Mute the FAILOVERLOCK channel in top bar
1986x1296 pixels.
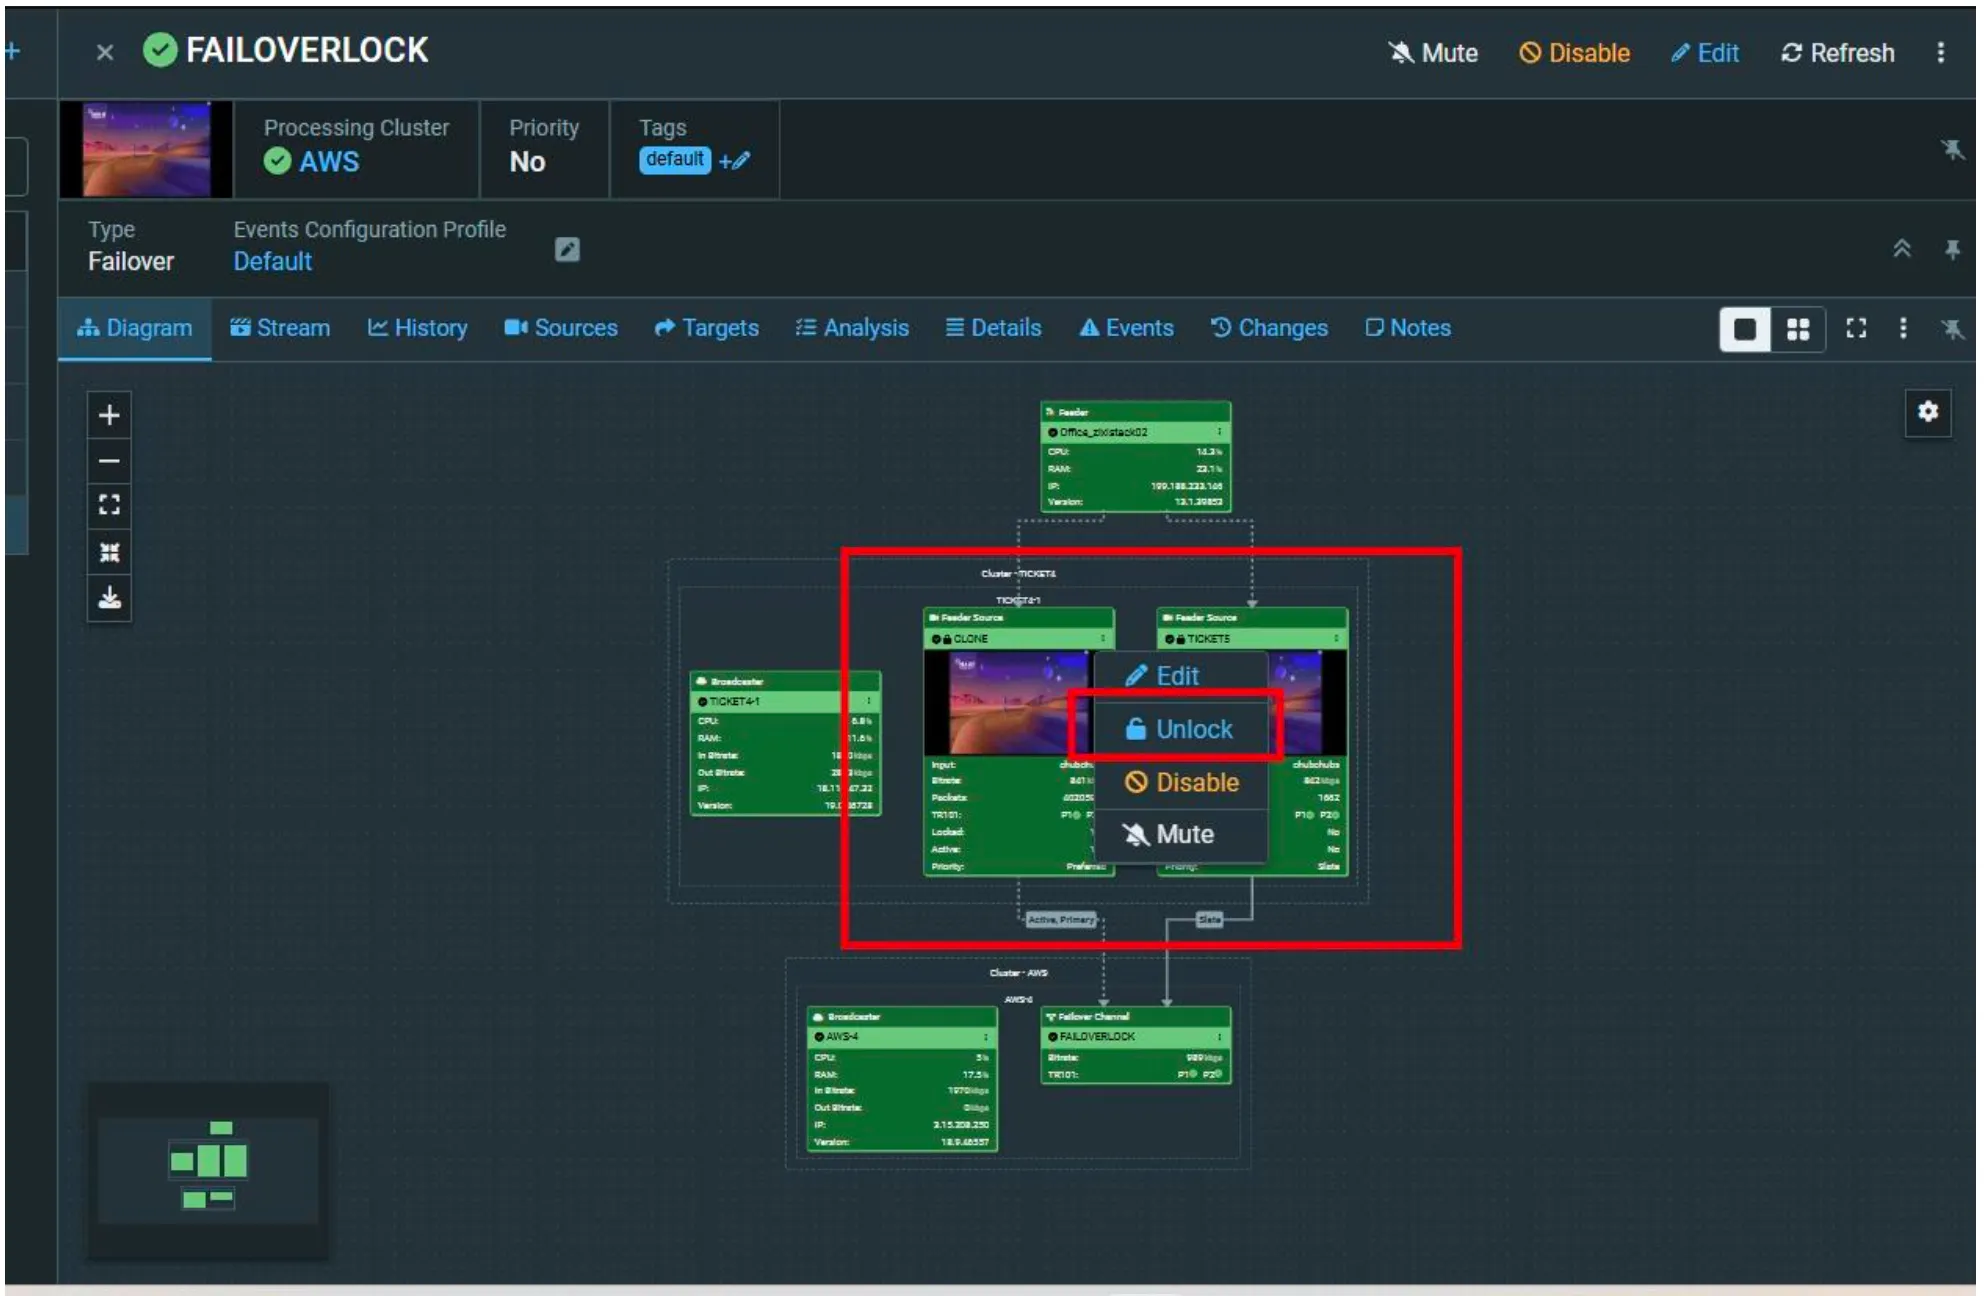tap(1433, 53)
